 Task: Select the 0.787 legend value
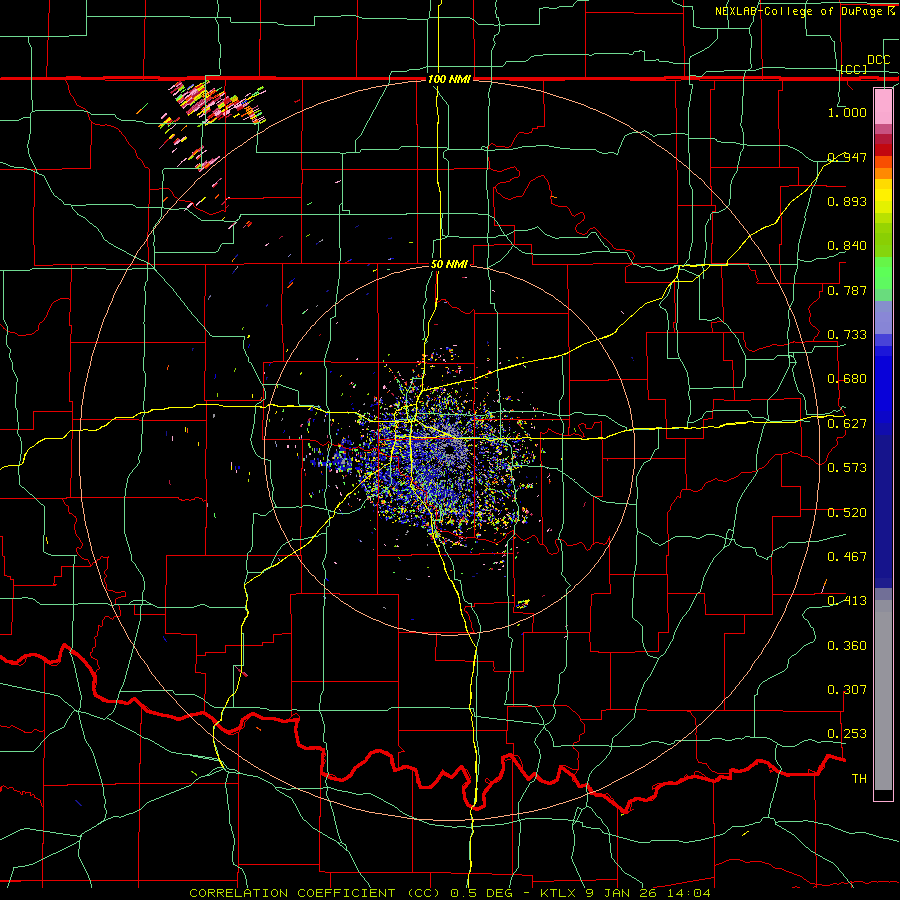point(847,290)
